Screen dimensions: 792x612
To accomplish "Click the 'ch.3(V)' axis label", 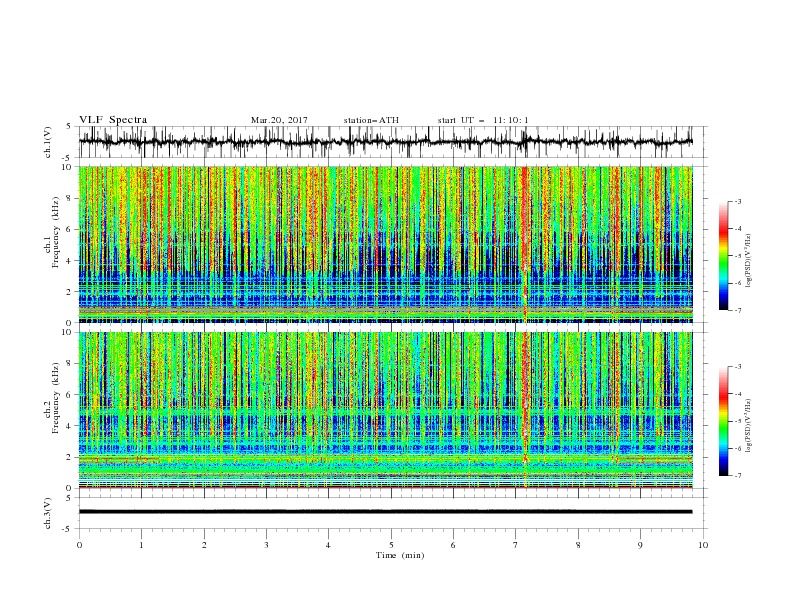I will [48, 514].
